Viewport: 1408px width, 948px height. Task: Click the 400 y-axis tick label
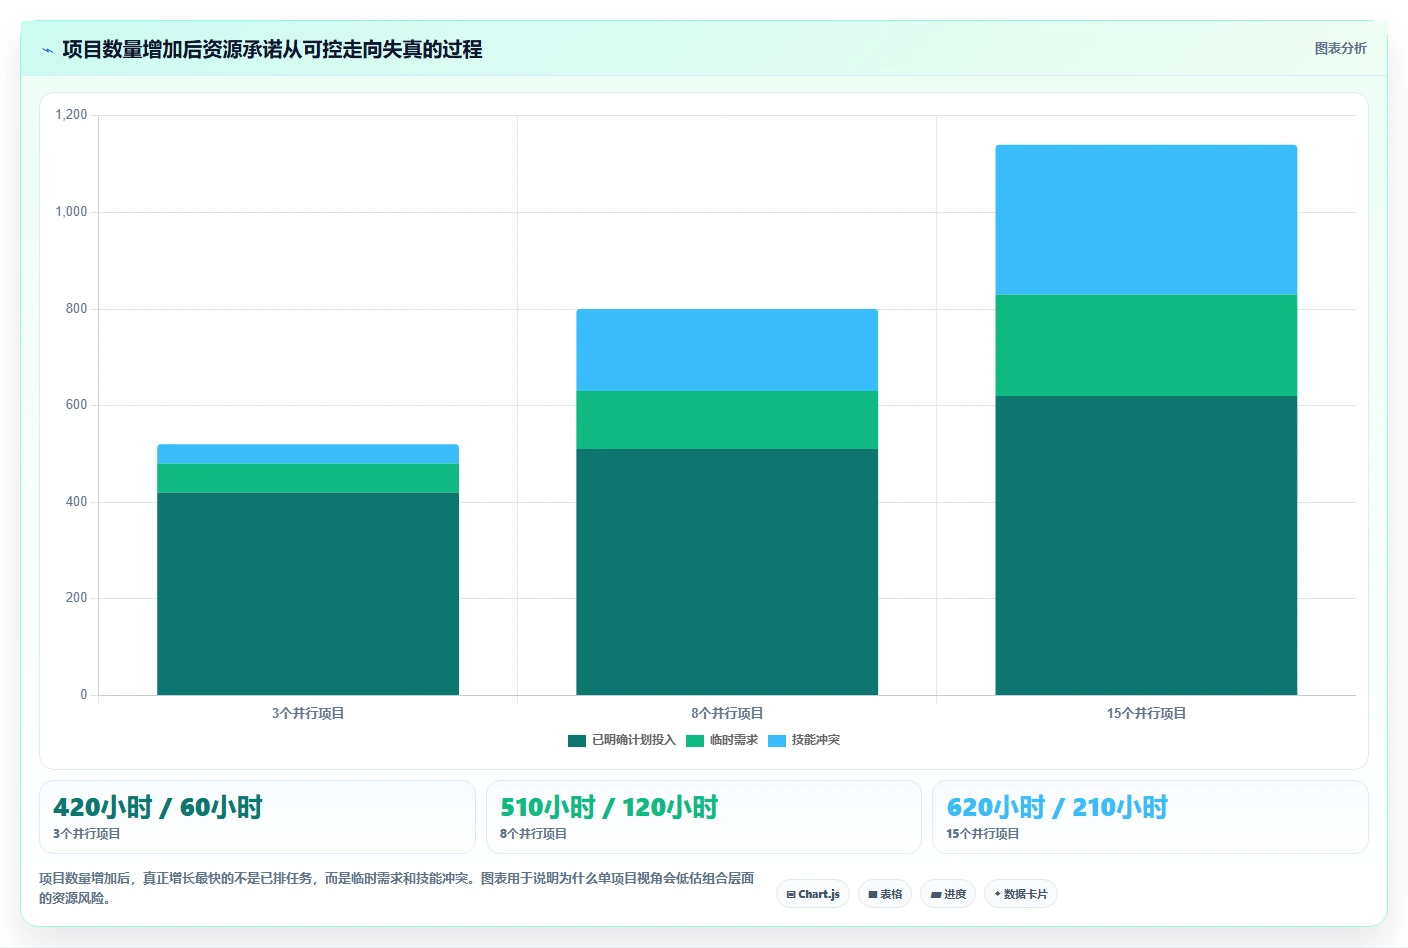click(x=76, y=502)
